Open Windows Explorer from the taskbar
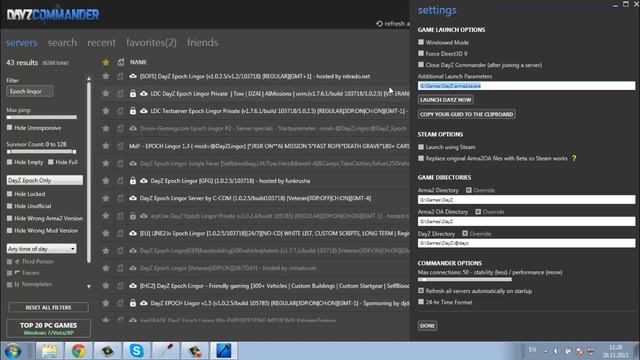640x360 pixels. (x=49, y=351)
